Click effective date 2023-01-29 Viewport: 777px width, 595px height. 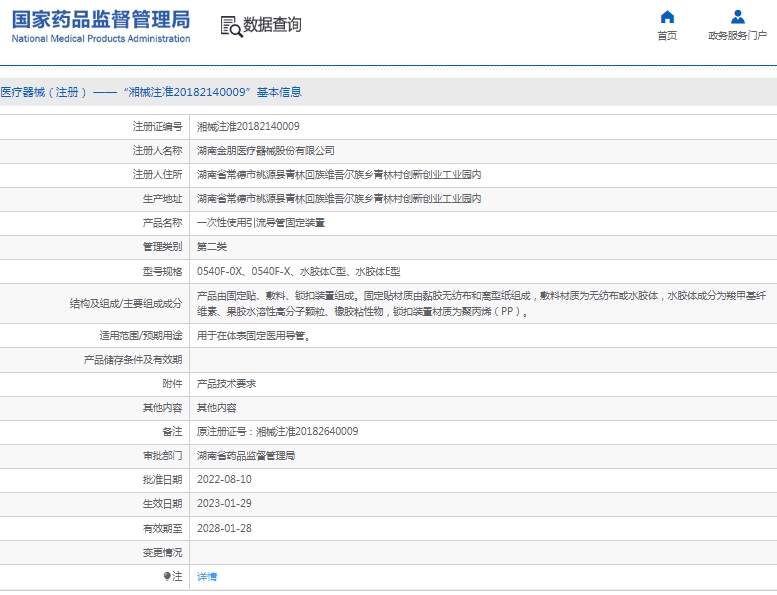(x=224, y=503)
